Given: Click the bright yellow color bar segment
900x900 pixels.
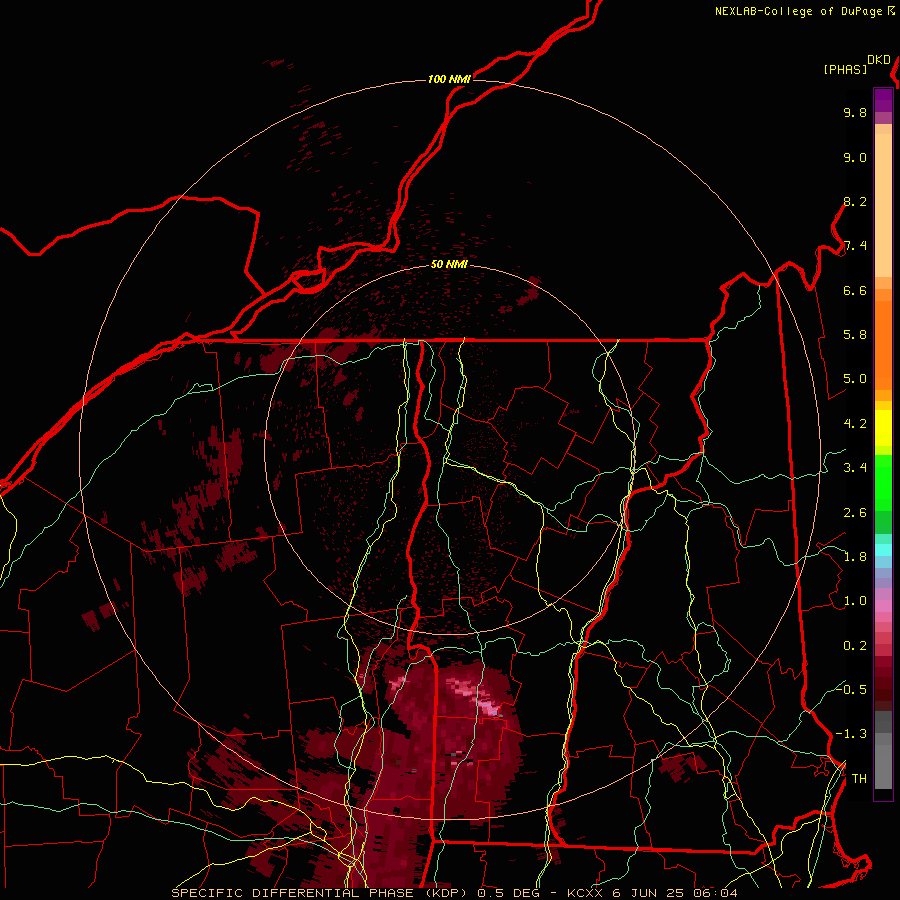Looking at the screenshot, I should [883, 428].
